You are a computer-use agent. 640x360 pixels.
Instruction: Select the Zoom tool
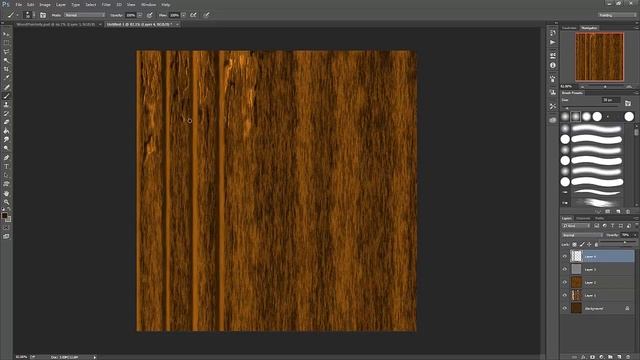pyautogui.click(x=6, y=202)
